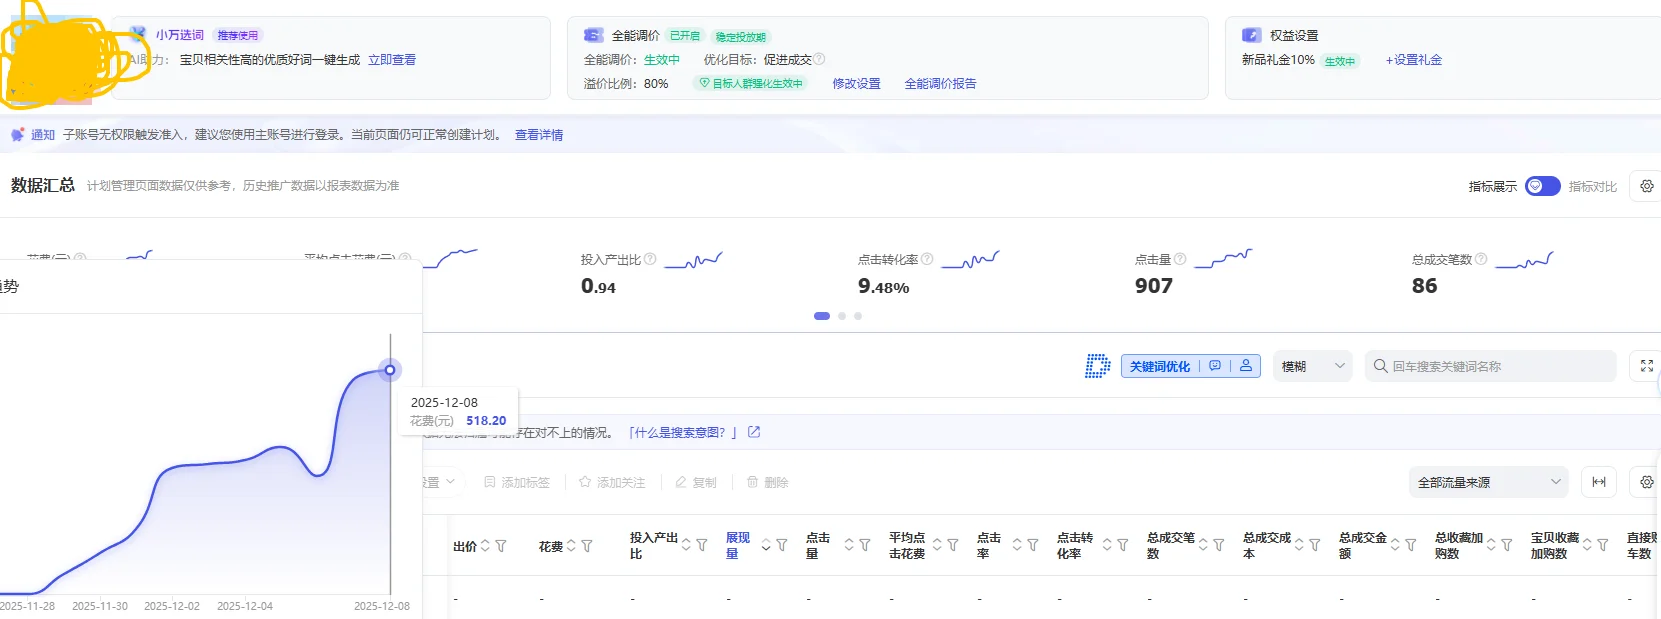Click the 点击量 sparkline chart
The image size is (1661, 619).
[1223, 259]
